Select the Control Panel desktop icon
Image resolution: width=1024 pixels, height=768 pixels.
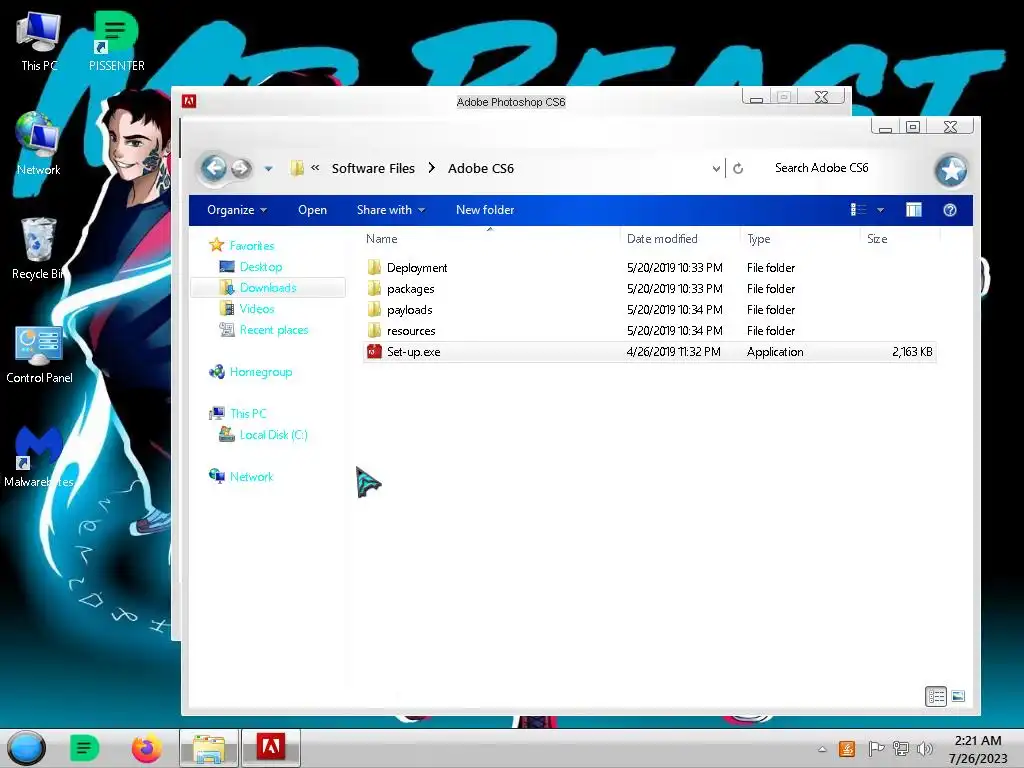point(39,355)
